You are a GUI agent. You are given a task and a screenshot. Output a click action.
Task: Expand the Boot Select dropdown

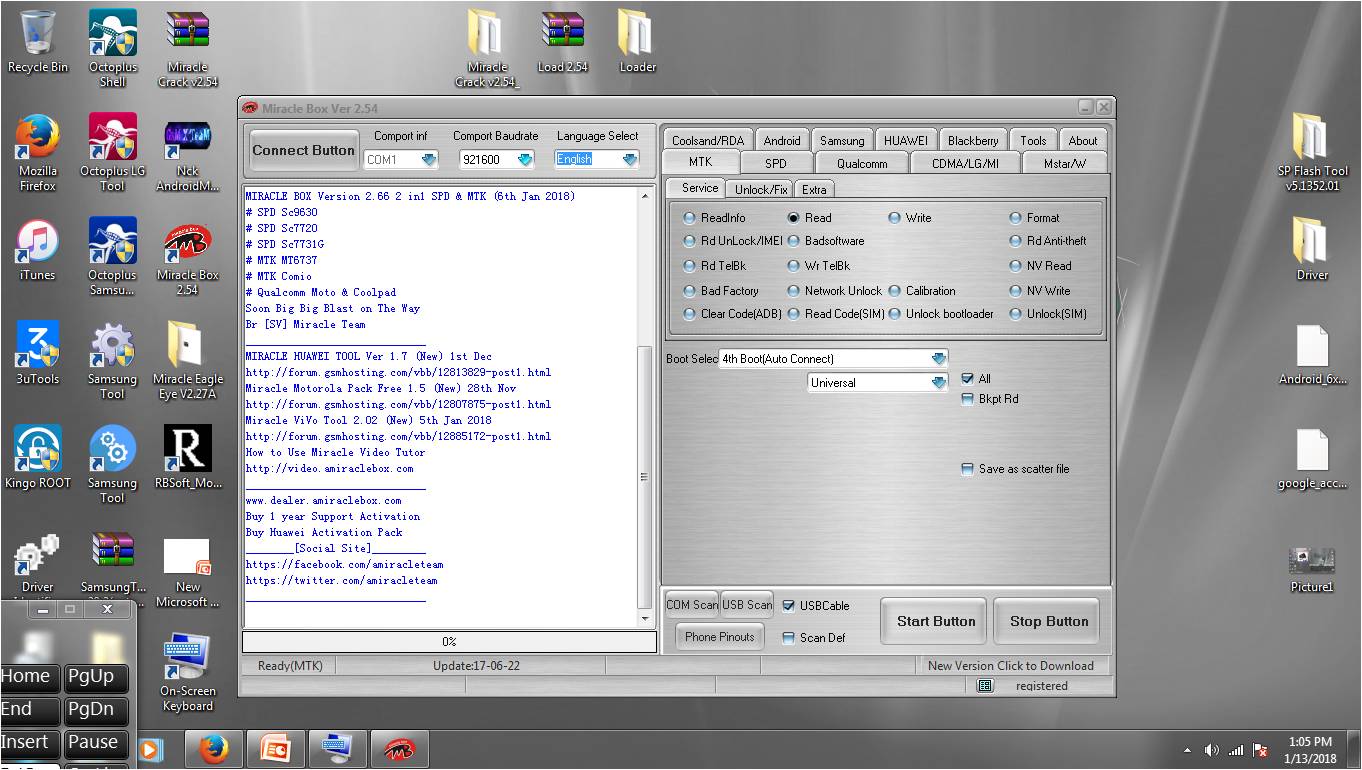937,358
